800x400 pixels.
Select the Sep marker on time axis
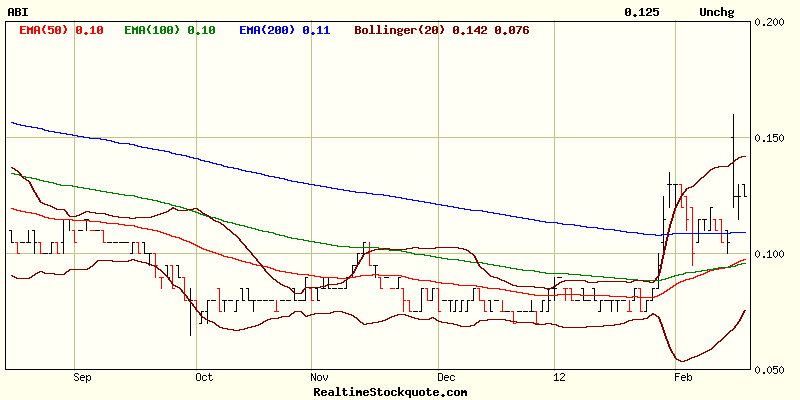[82, 378]
